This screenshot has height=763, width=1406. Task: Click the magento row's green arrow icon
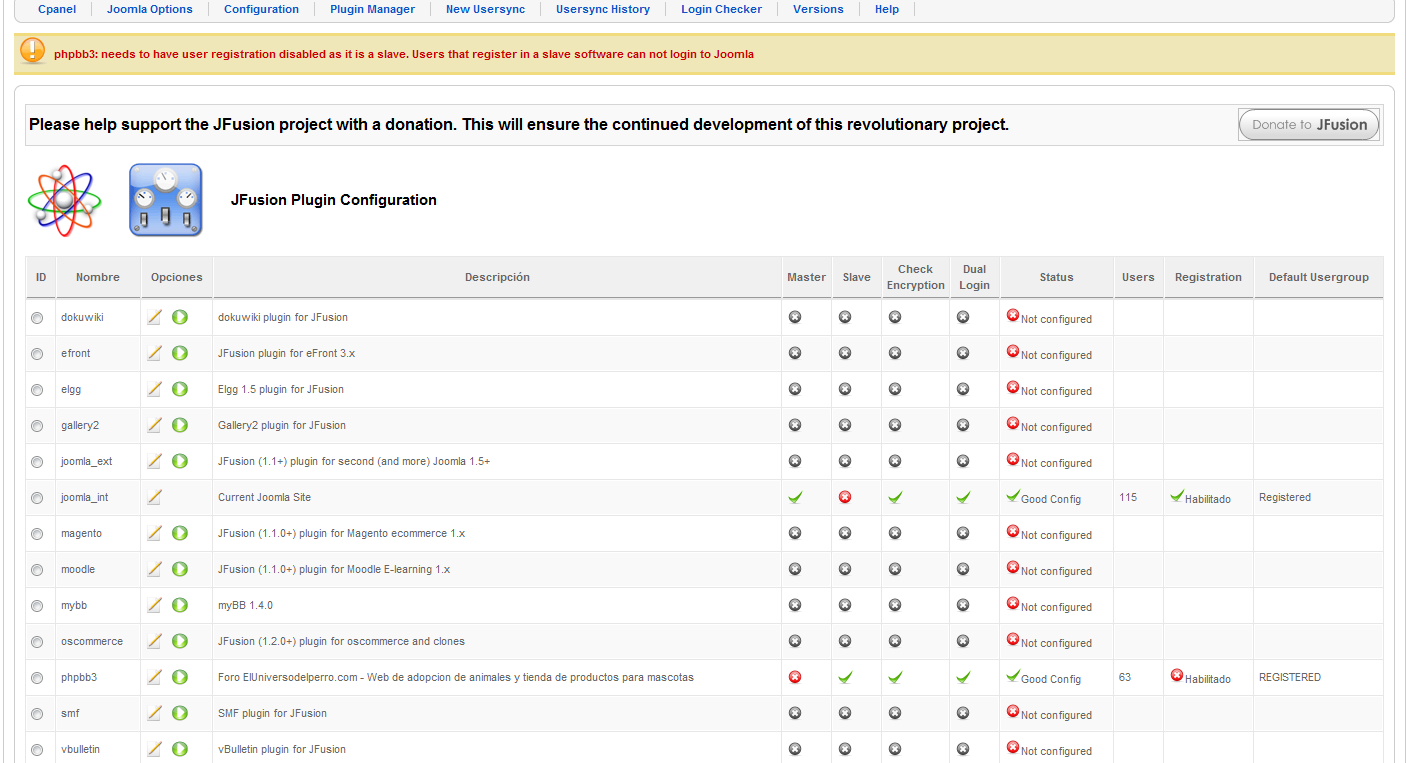coord(180,533)
